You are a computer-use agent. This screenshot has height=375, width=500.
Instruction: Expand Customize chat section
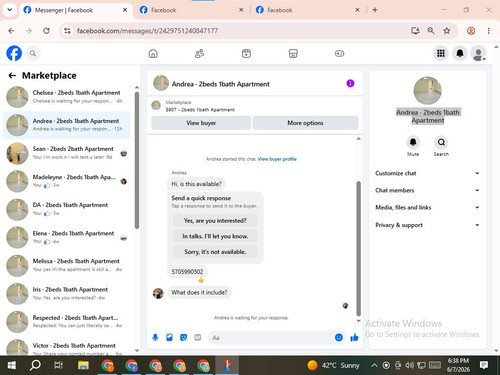pos(428,173)
